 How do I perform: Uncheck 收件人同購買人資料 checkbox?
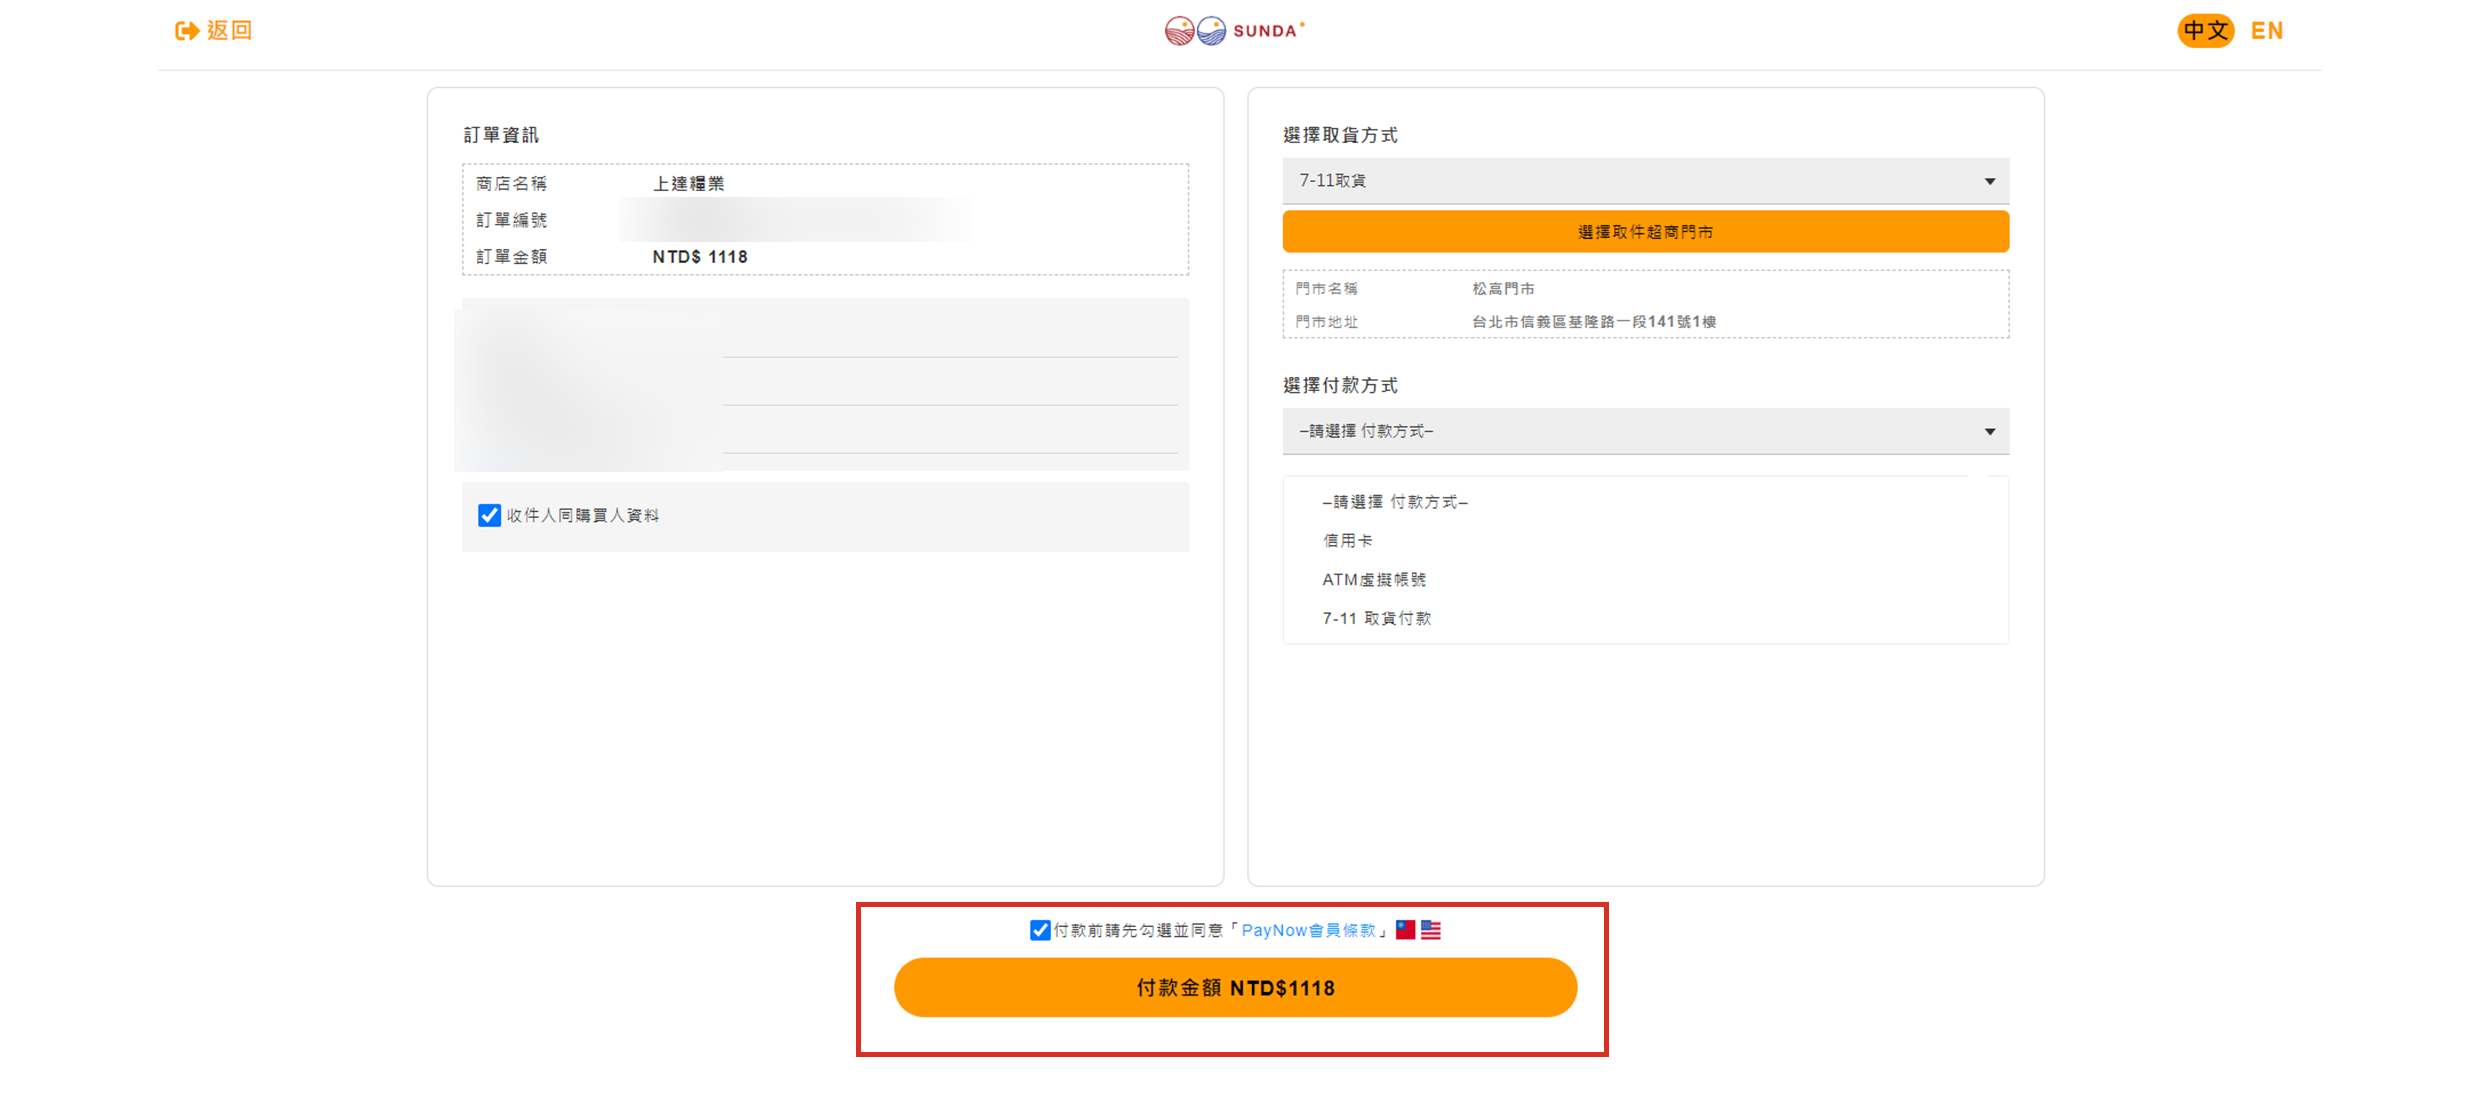pos(489,515)
